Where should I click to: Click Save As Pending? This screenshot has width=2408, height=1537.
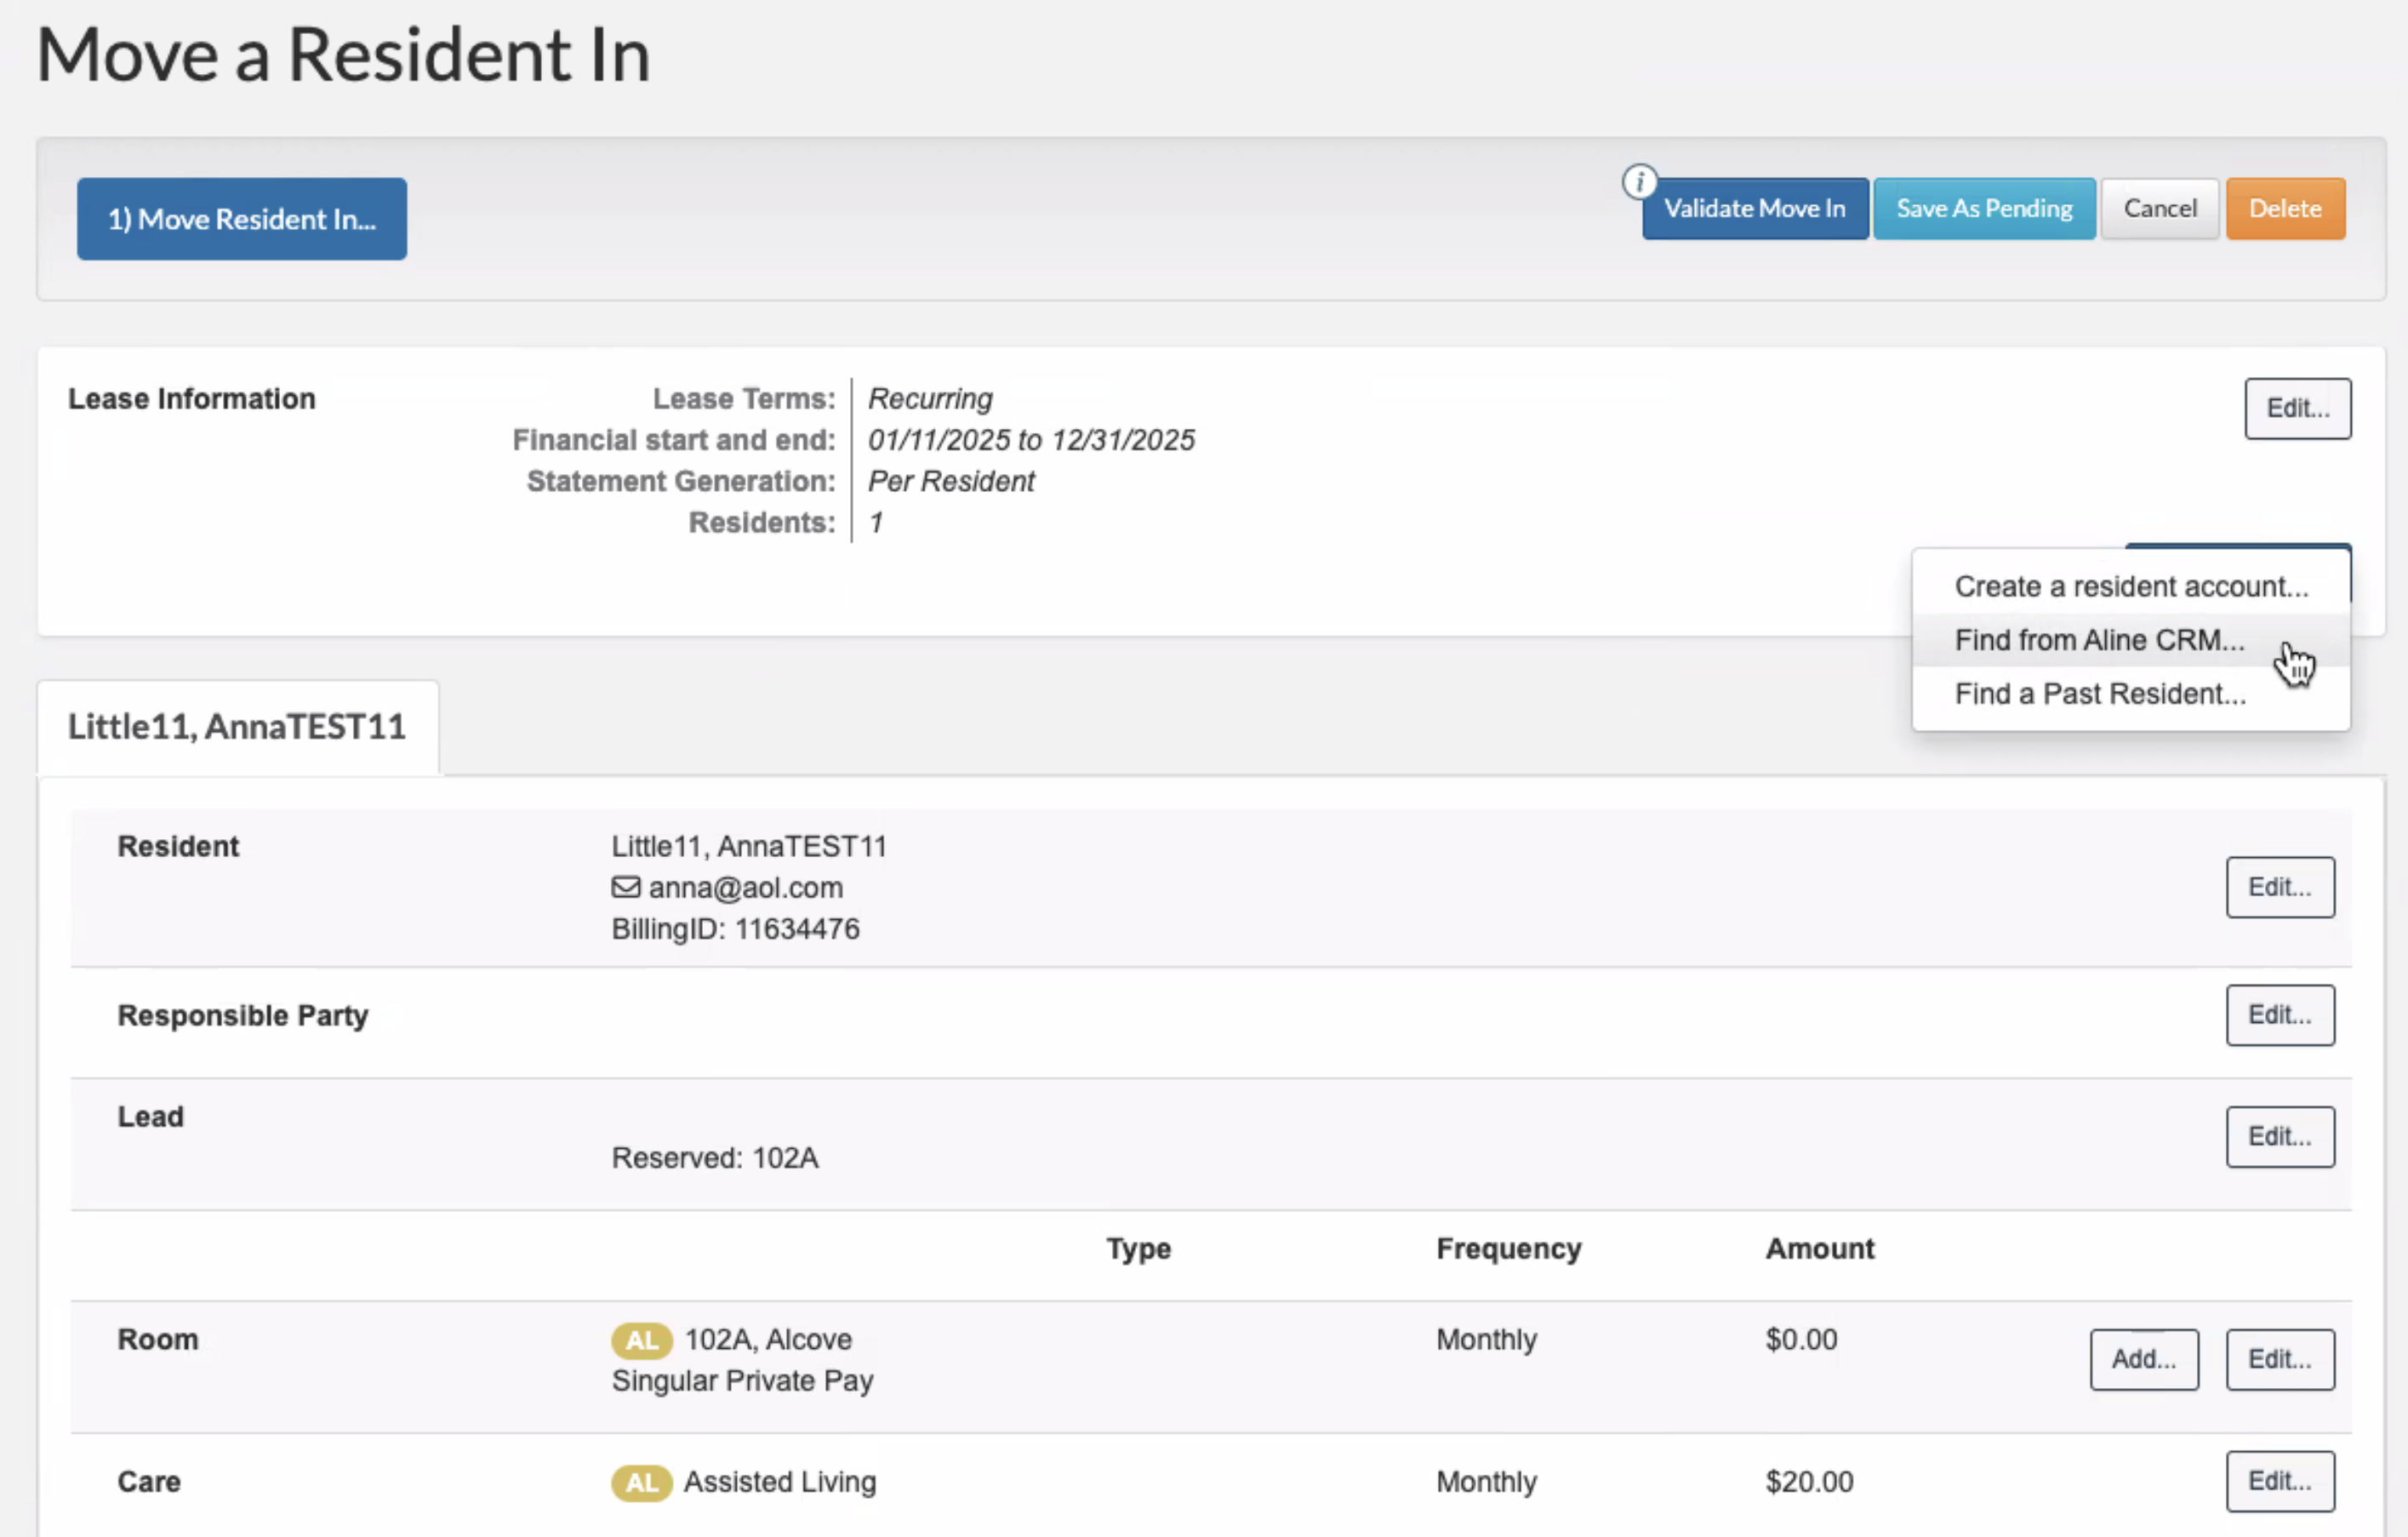[1984, 209]
